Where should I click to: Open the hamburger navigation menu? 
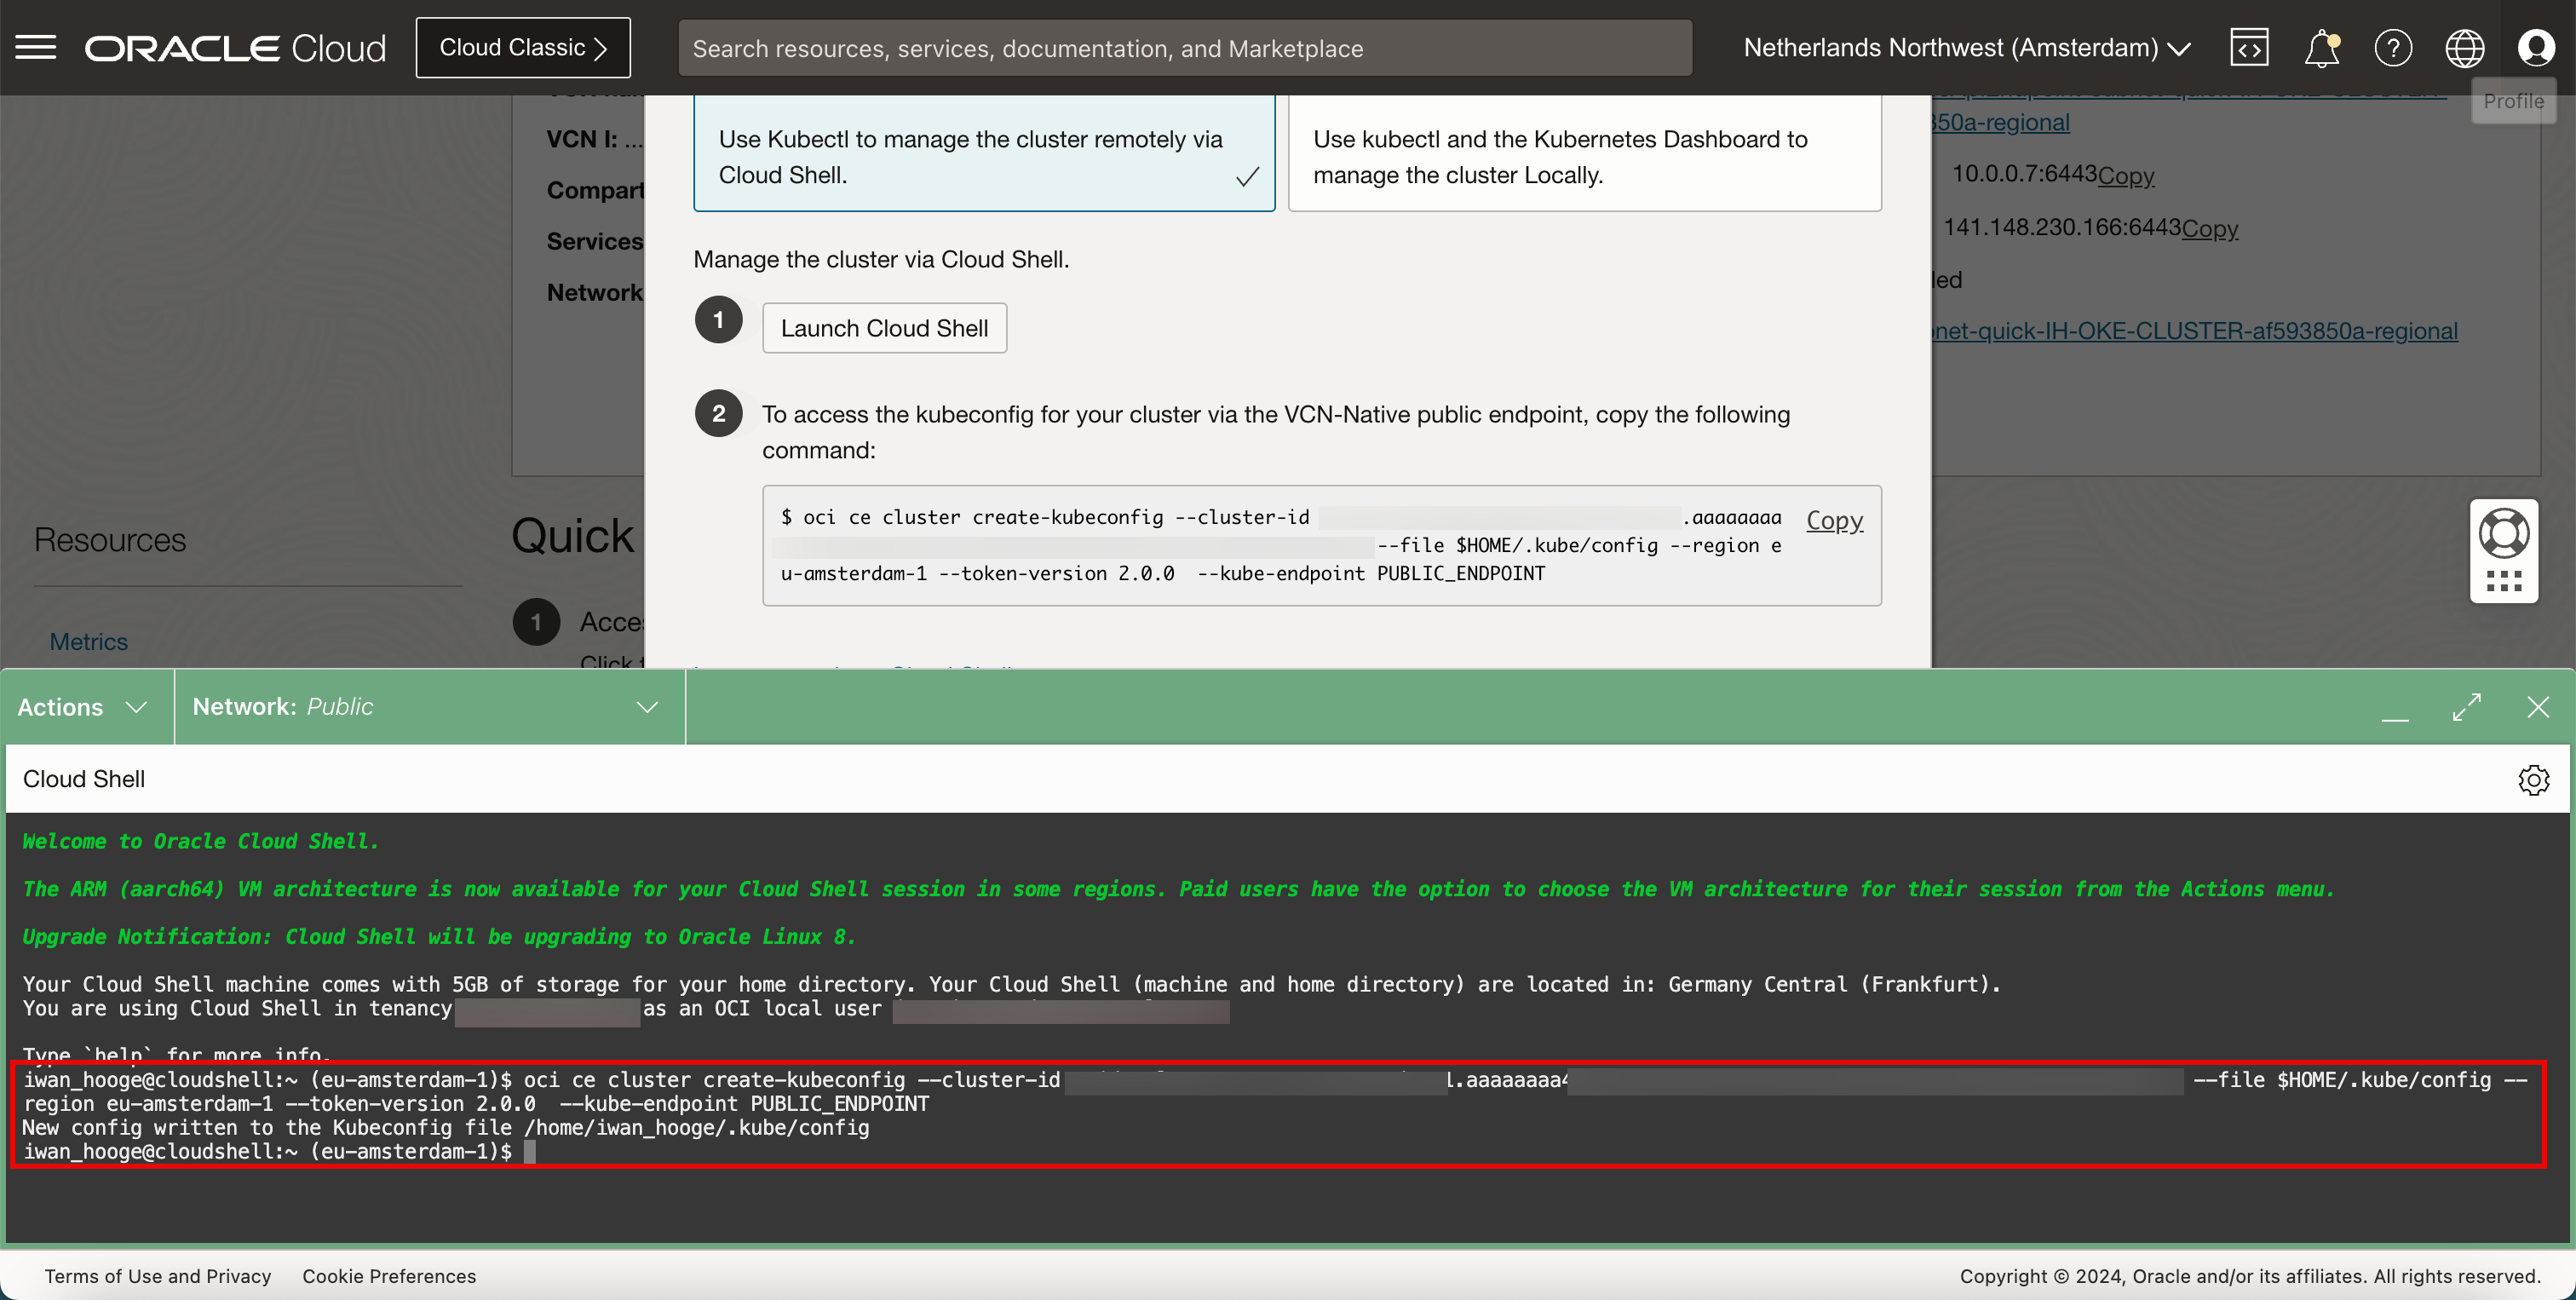click(36, 47)
